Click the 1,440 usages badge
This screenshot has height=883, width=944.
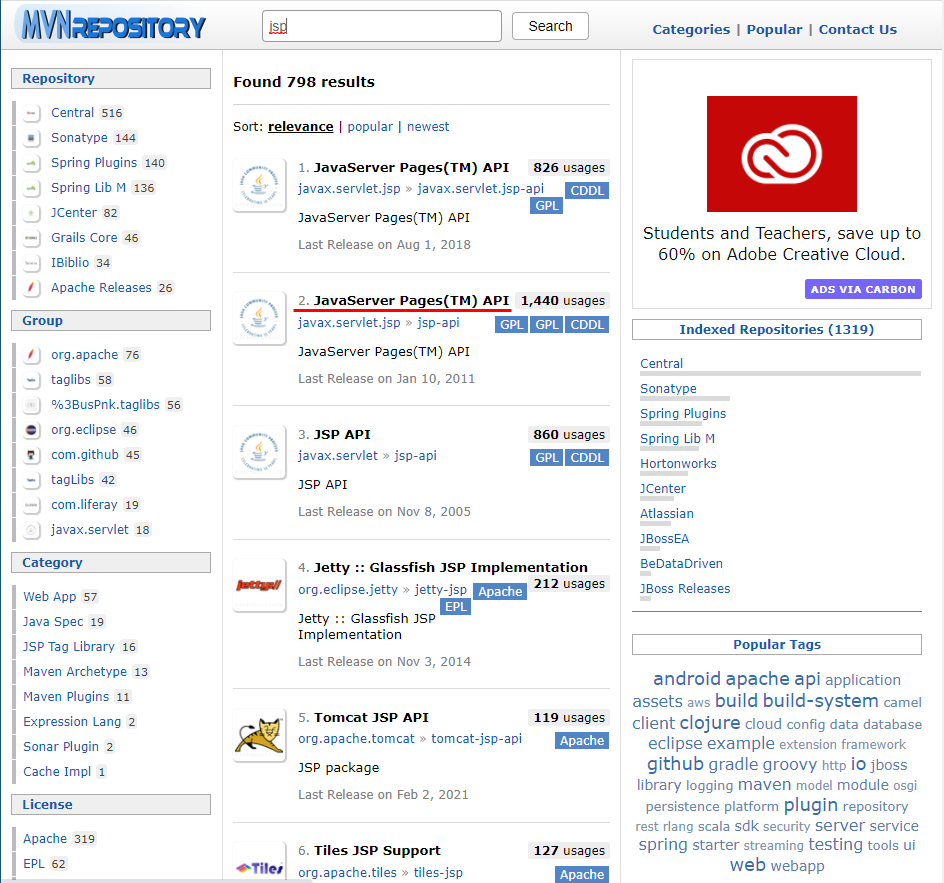coord(562,300)
